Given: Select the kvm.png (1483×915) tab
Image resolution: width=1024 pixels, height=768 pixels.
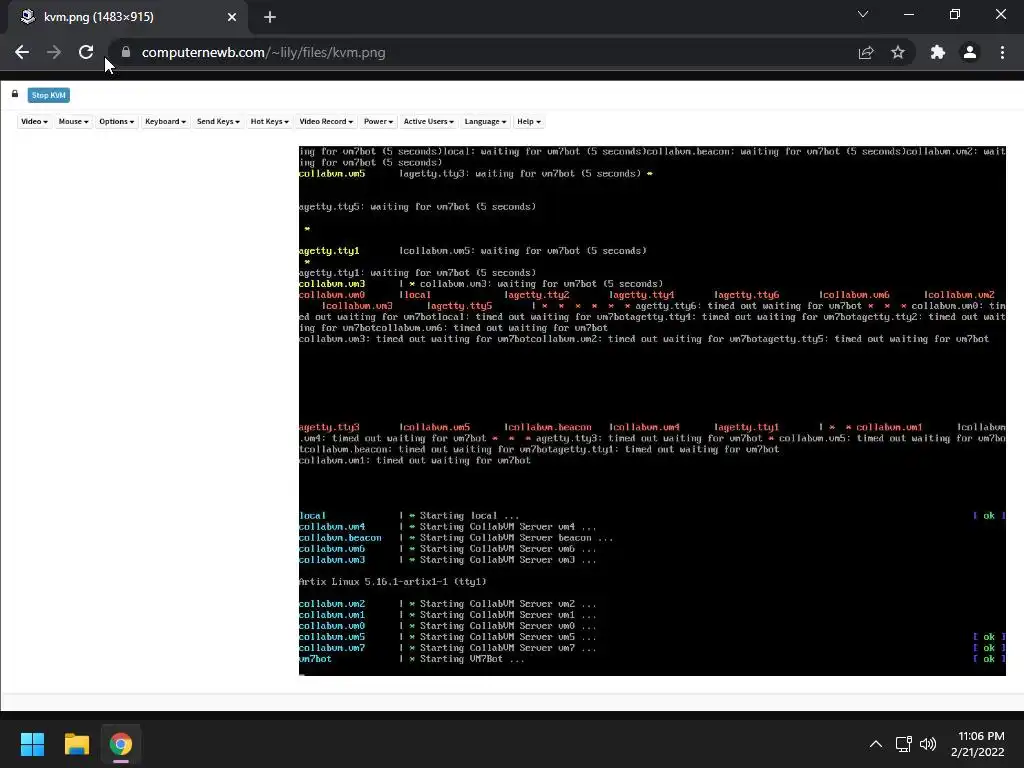Looking at the screenshot, I should 128,17.
